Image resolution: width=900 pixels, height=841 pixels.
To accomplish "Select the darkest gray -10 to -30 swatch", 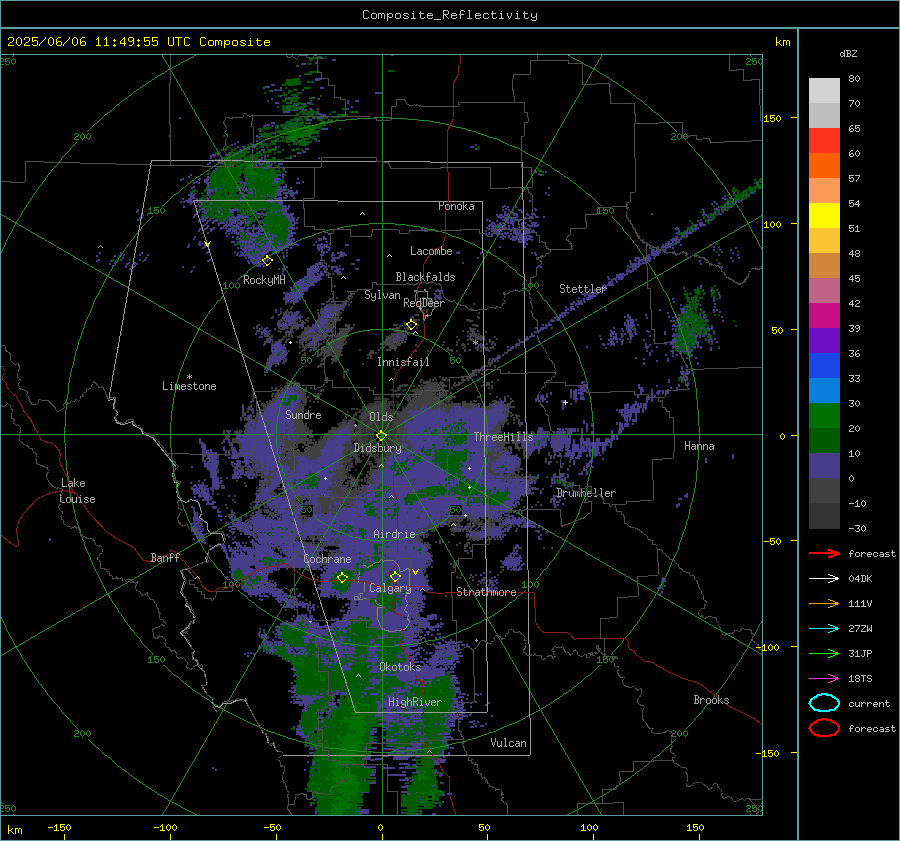I will tap(824, 516).
